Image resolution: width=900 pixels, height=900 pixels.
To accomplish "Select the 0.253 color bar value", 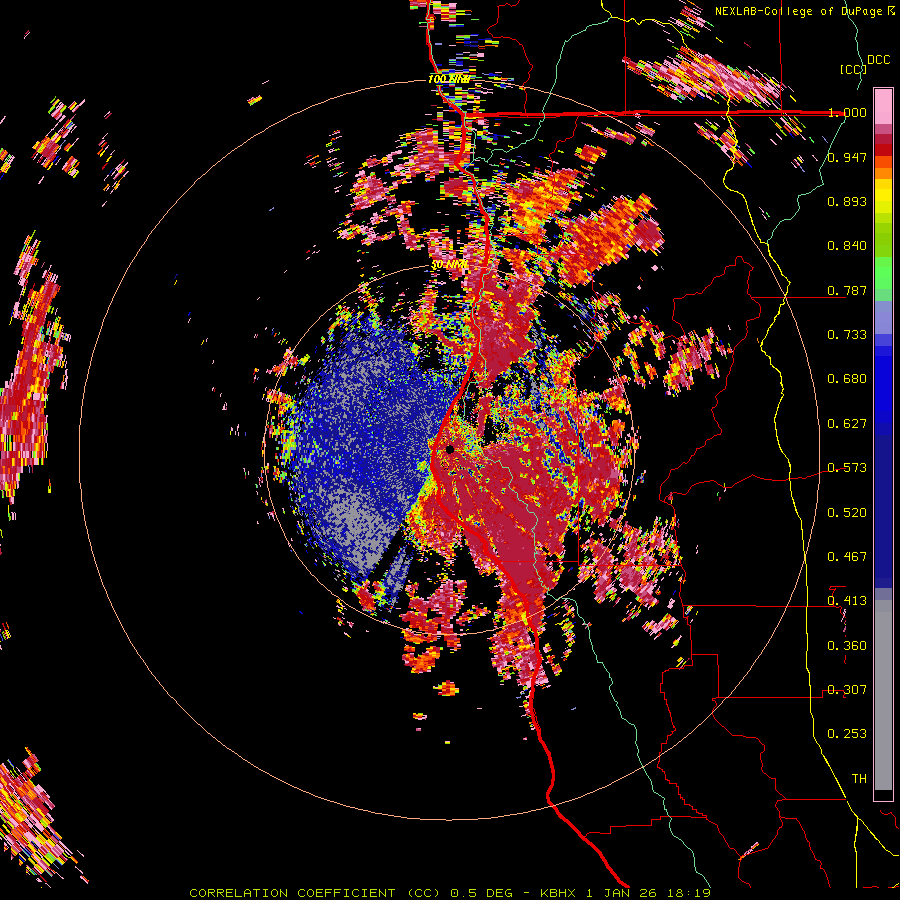I will [847, 734].
